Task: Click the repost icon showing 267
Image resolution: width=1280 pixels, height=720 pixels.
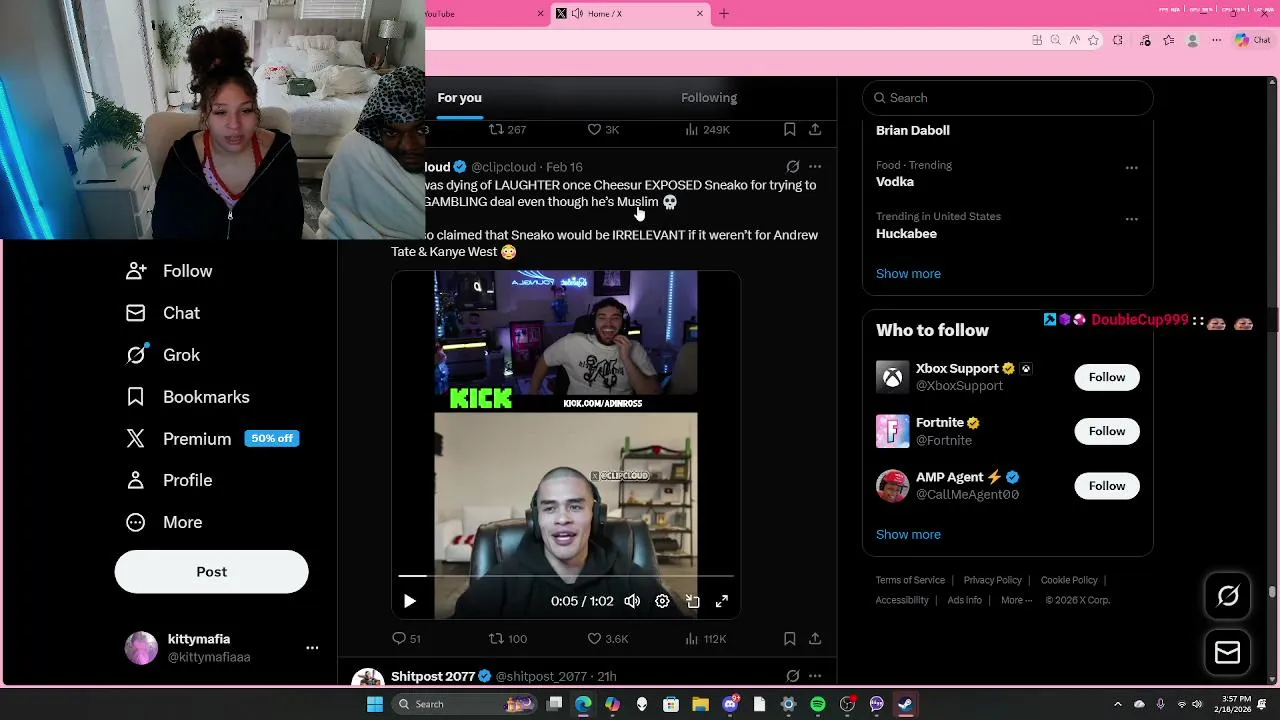Action: click(496, 129)
